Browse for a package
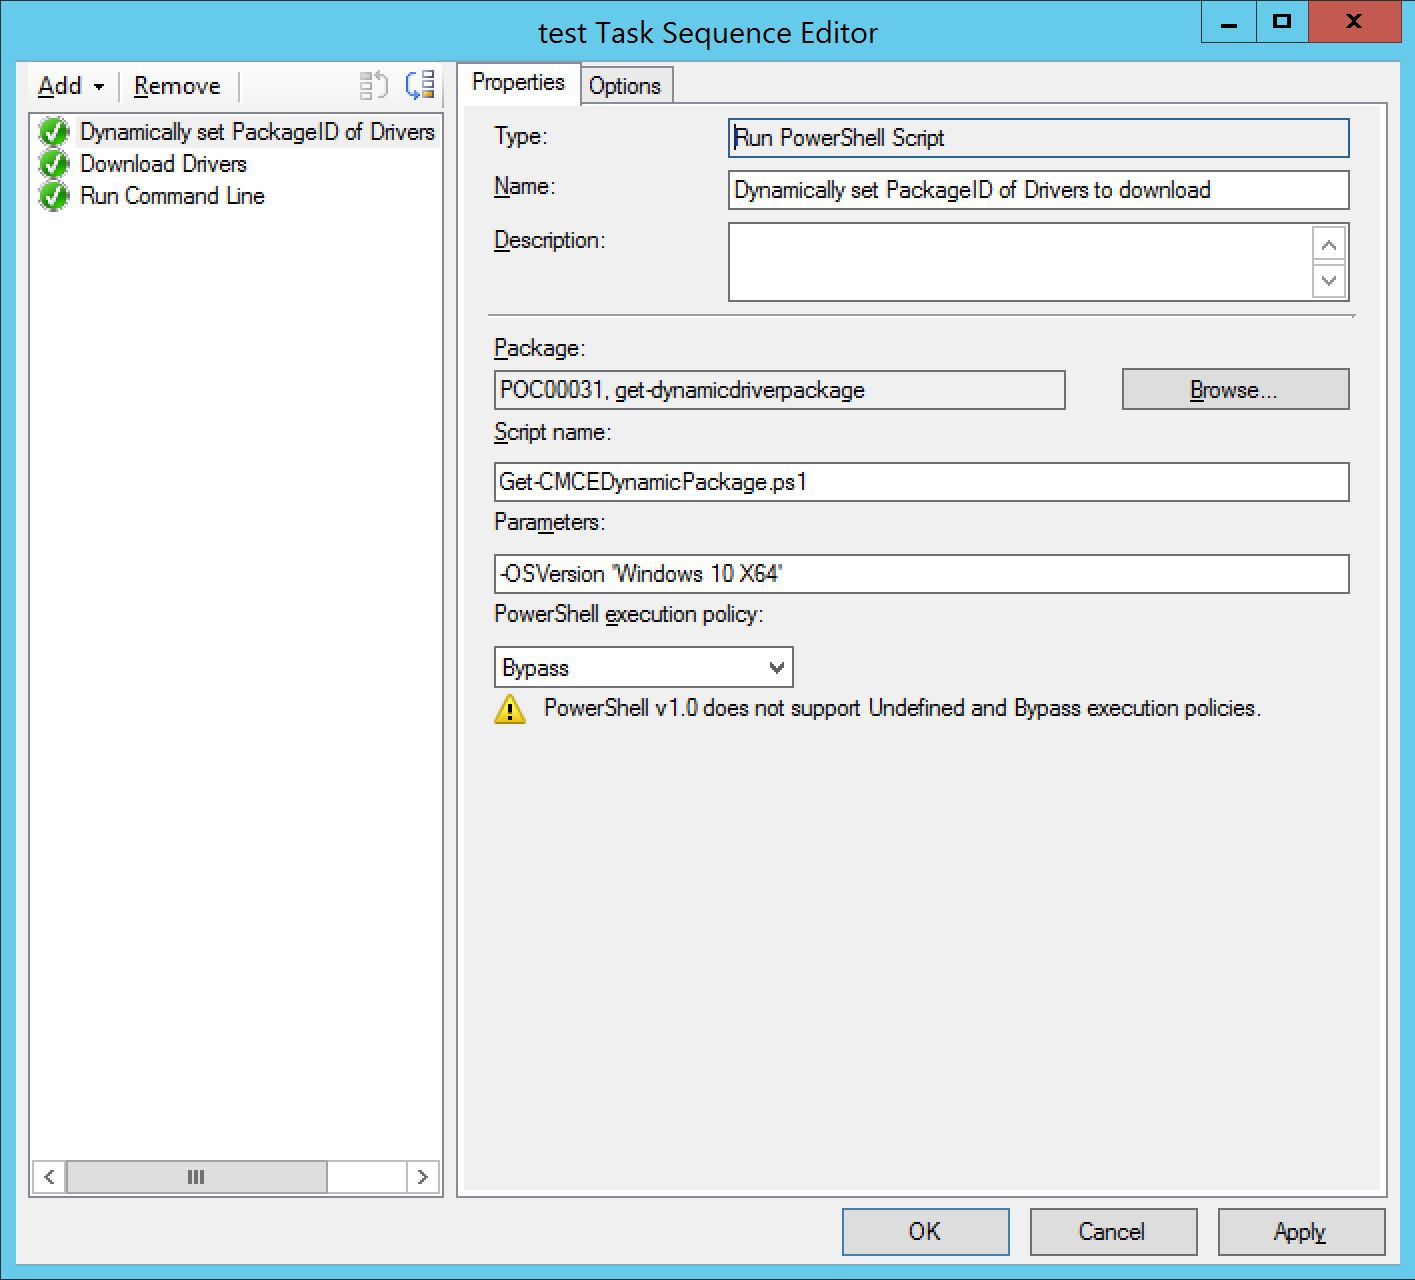 tap(1235, 390)
